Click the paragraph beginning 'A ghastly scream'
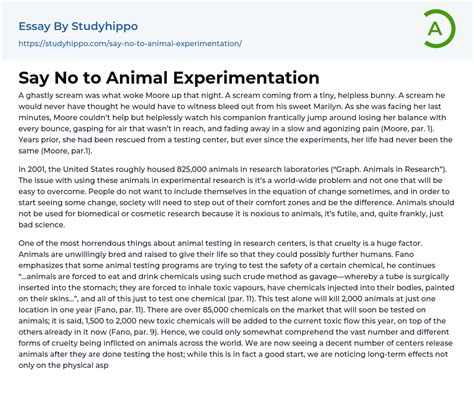 pyautogui.click(x=235, y=123)
